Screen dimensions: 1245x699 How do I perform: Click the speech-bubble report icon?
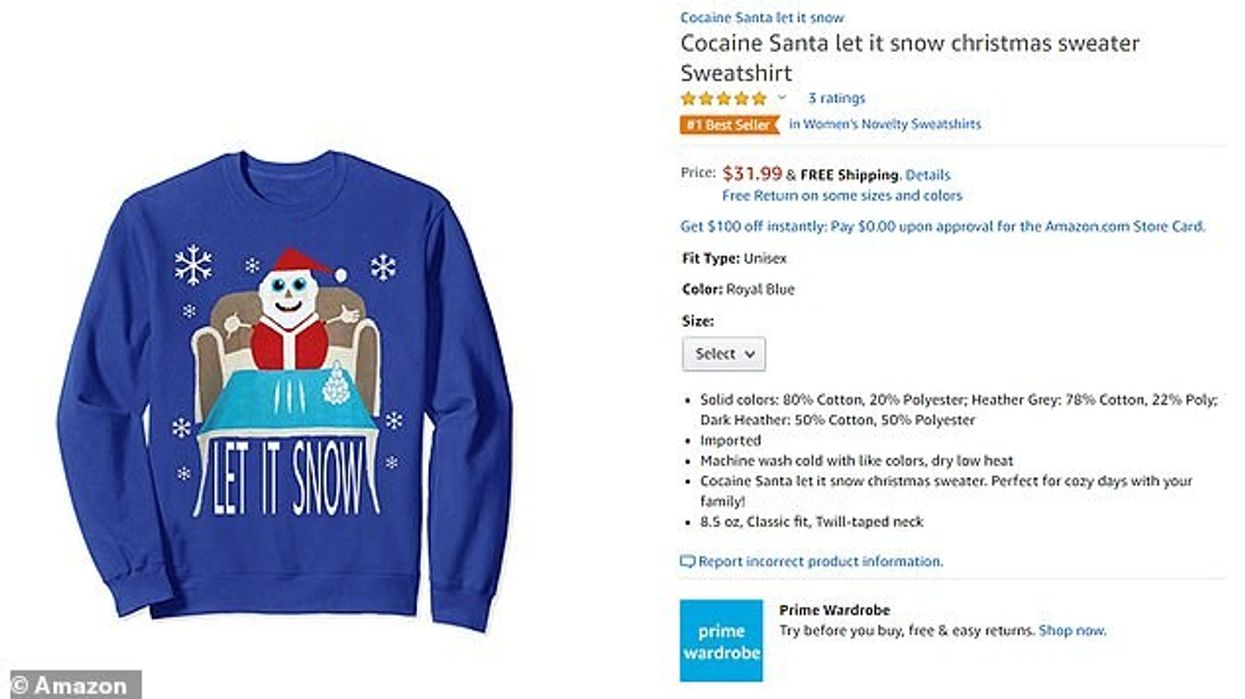687,562
